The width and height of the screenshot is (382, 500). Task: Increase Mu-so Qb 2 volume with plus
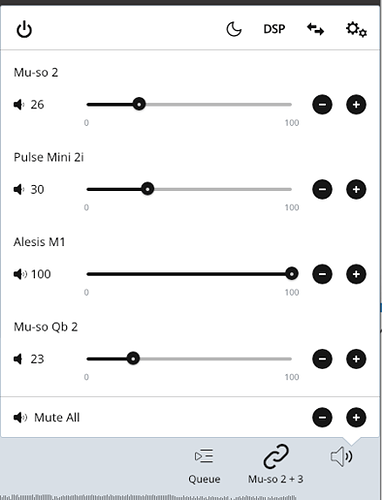(356, 359)
